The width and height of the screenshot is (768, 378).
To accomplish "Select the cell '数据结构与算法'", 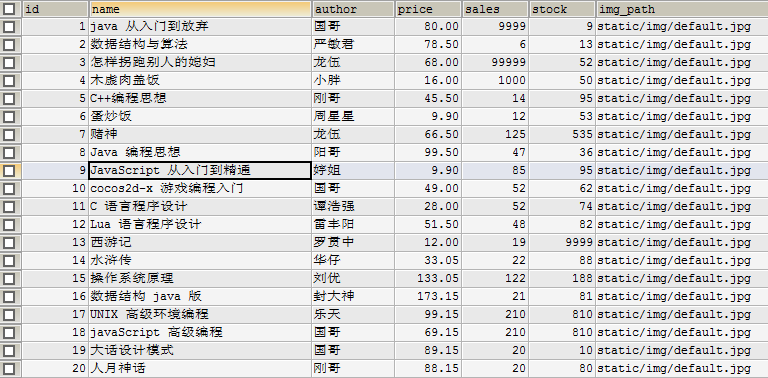I will 200,45.
